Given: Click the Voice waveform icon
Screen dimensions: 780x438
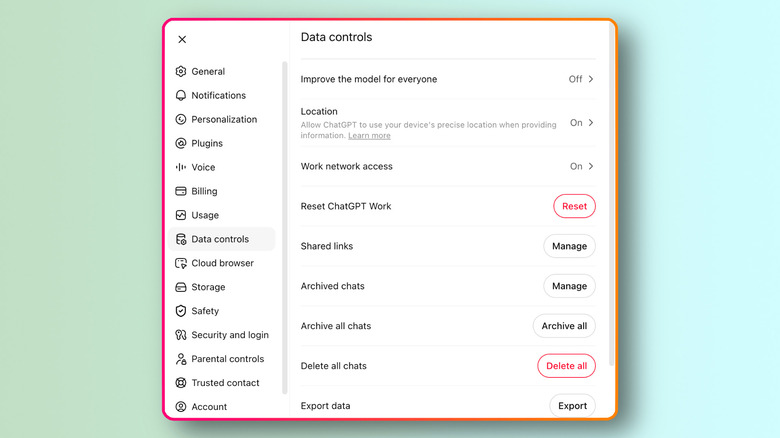Looking at the screenshot, I should [181, 167].
